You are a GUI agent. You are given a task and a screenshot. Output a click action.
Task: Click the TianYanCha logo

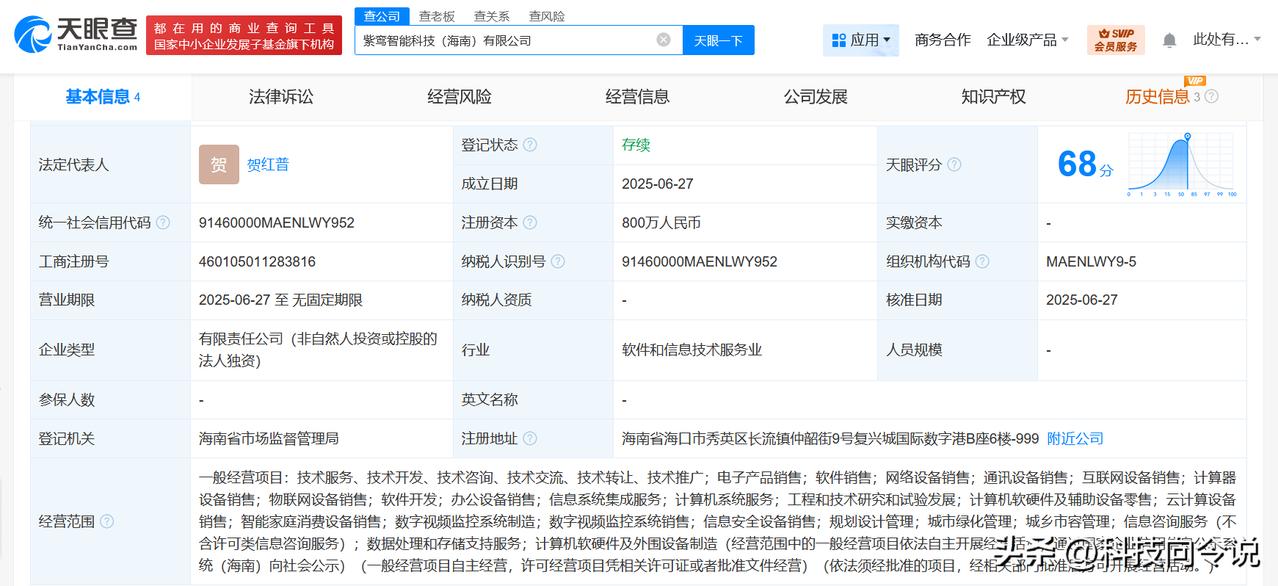point(75,35)
